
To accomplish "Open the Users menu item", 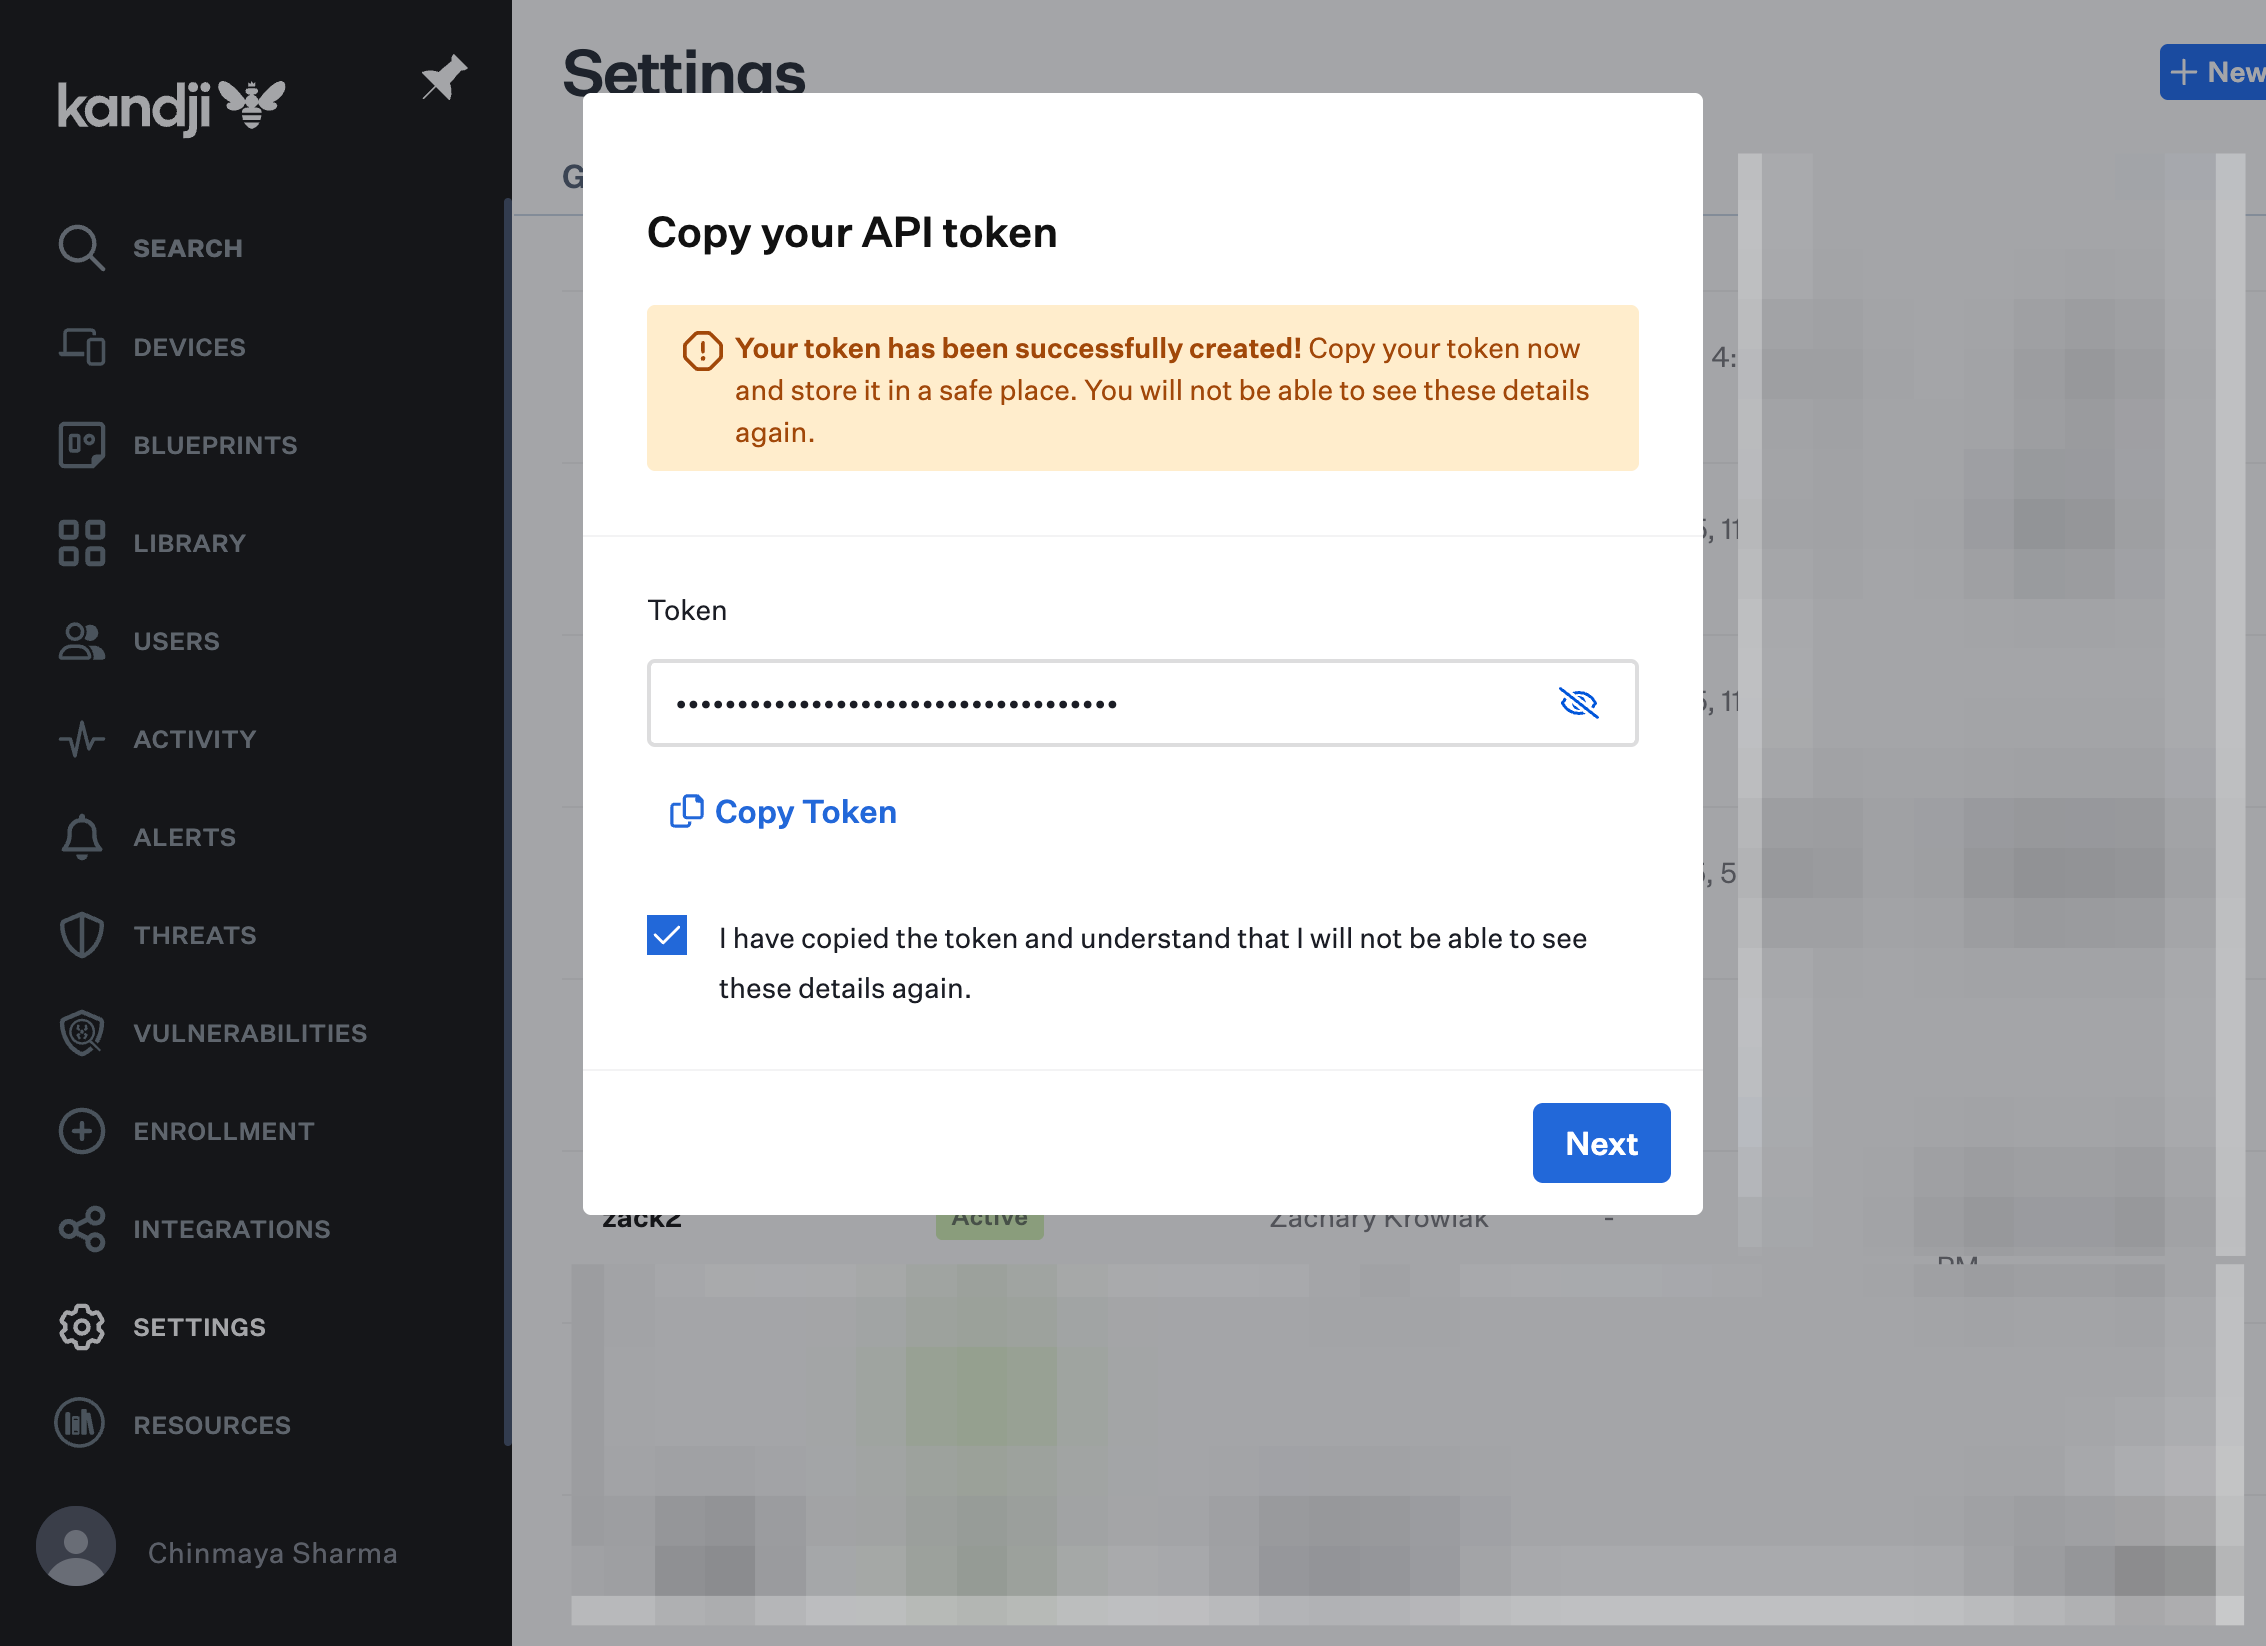I will tap(176, 641).
